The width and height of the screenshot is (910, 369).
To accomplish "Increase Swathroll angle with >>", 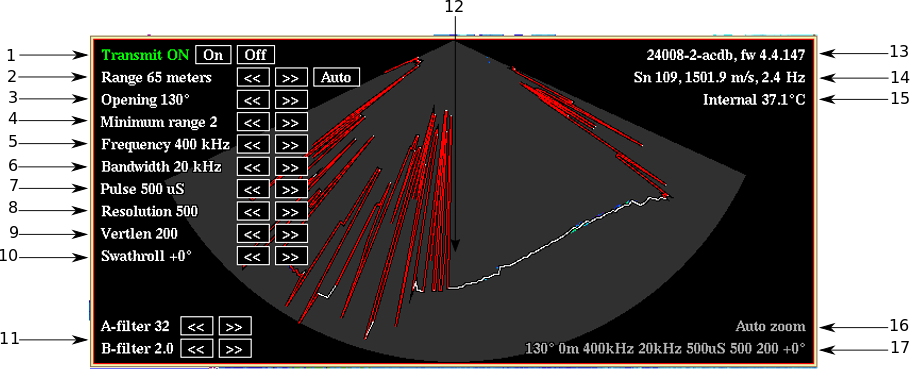I will (x=291, y=256).
